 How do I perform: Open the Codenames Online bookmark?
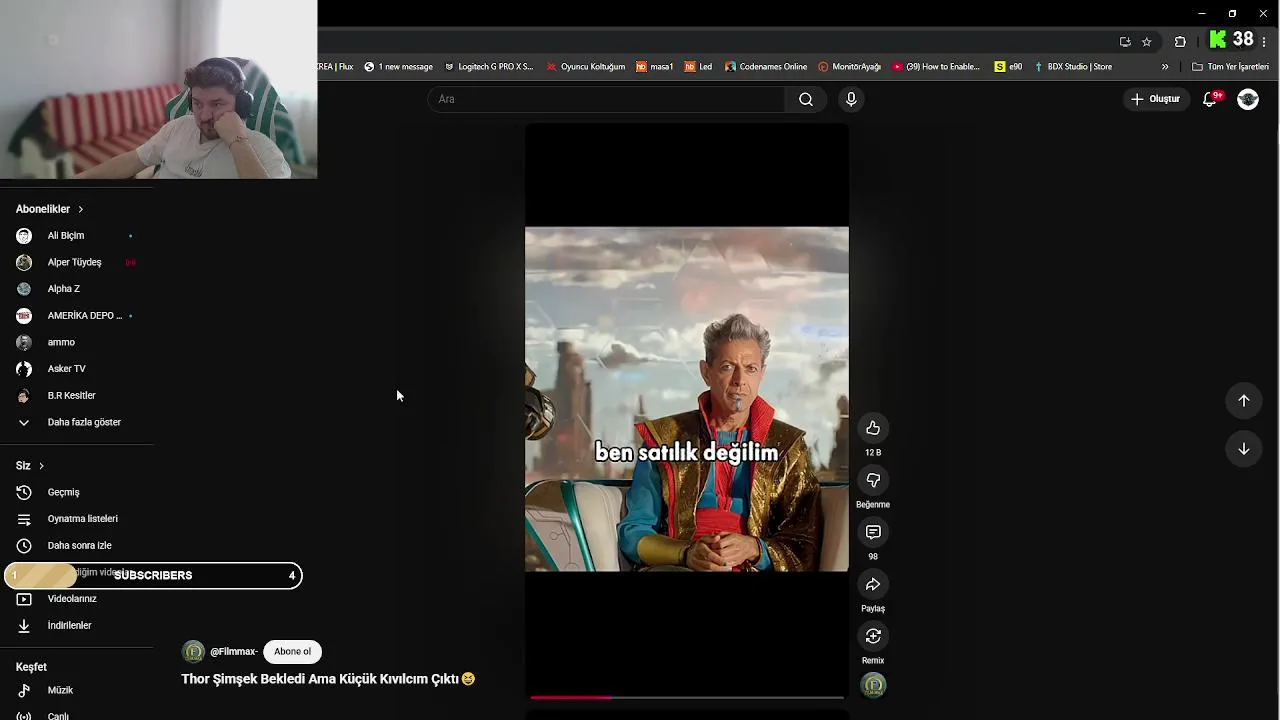coord(766,67)
